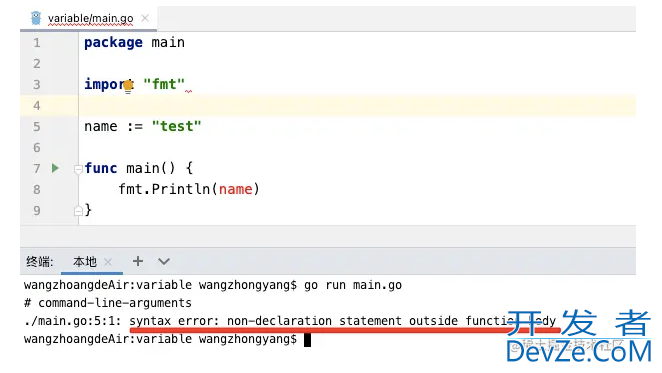Click the './main.go:5:1:' error location
This screenshot has height=373, width=662.
(x=73, y=321)
